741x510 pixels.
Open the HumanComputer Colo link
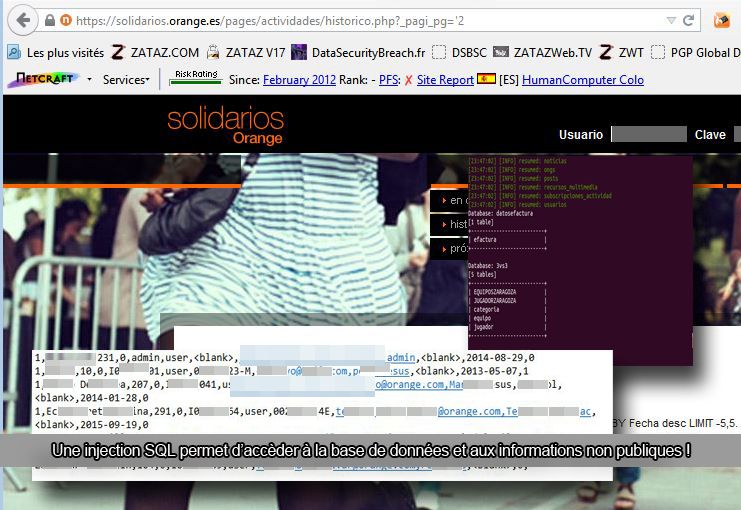(x=583, y=80)
